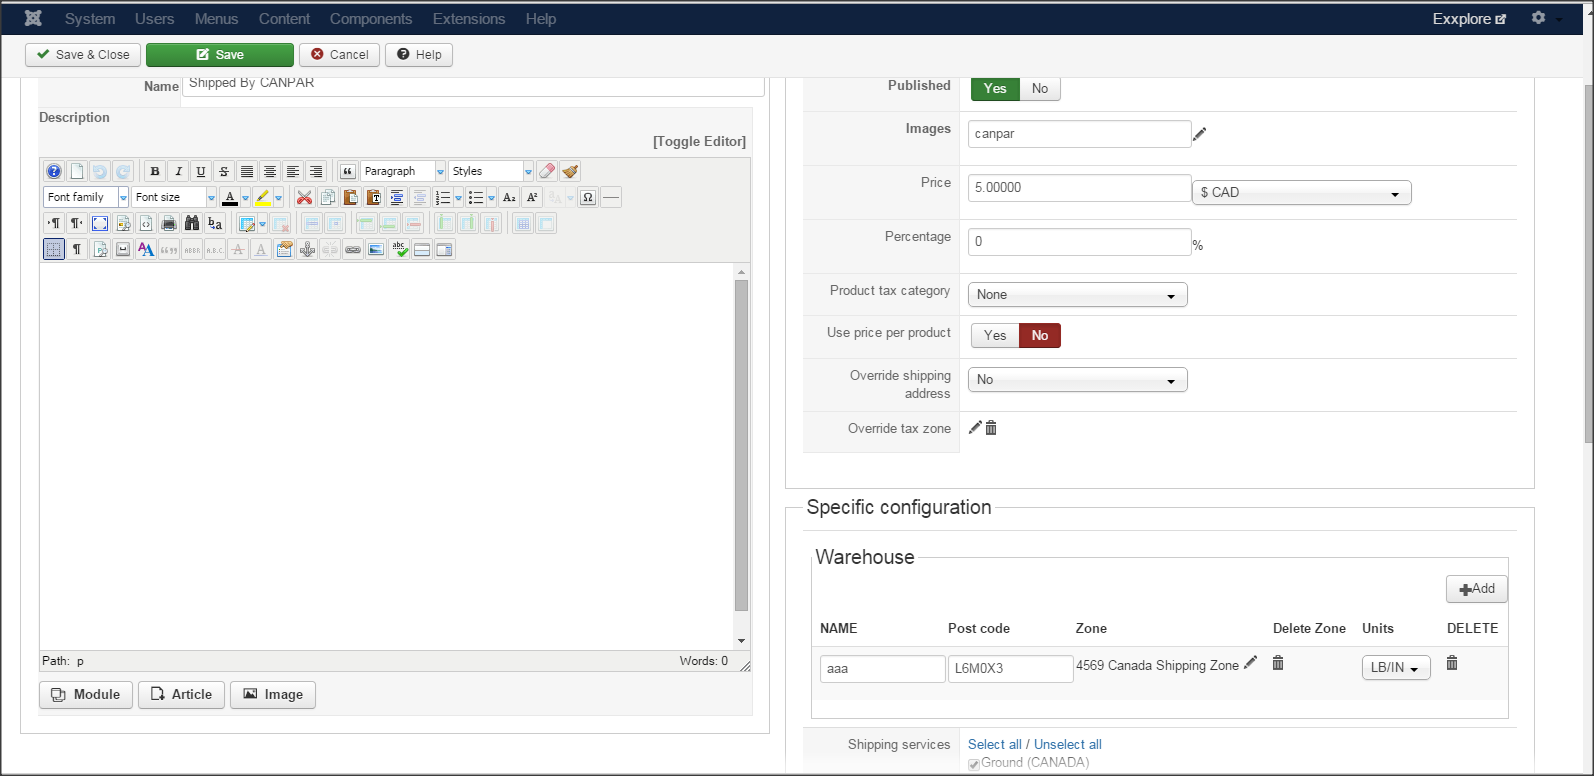Click the print icon in editor

(169, 223)
